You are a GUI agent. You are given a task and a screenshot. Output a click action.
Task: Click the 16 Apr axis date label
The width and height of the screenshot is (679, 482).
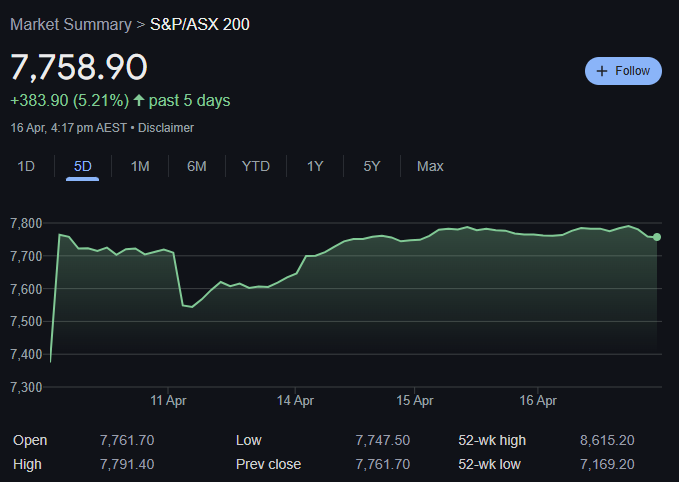538,400
